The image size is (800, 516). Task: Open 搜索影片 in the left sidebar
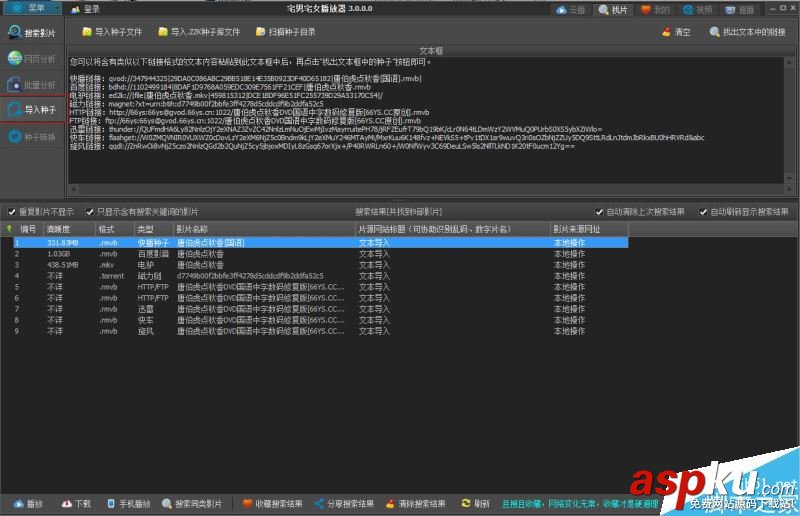click(x=32, y=33)
